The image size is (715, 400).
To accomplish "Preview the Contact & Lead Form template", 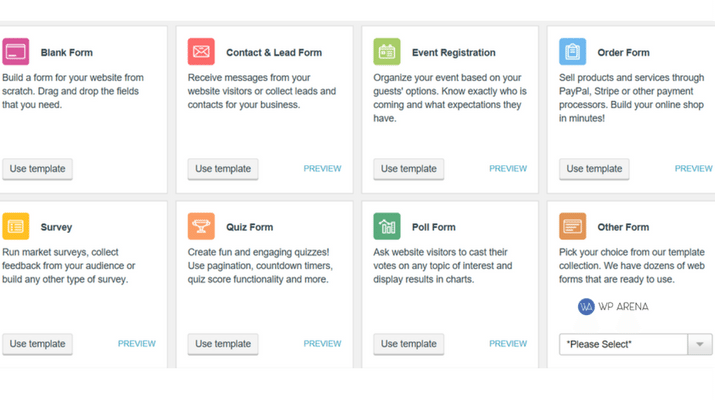I will pyautogui.click(x=322, y=169).
